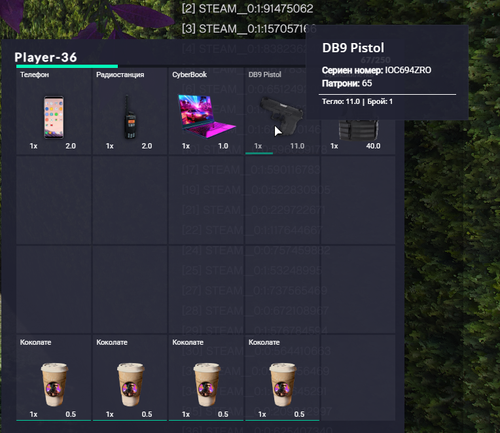
Task: Select the leftmost Кохолате coffee cup
Action: point(54,384)
